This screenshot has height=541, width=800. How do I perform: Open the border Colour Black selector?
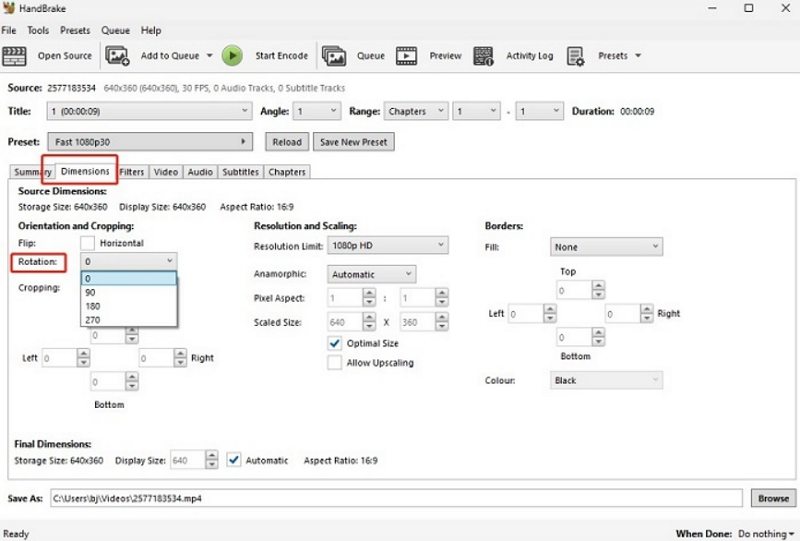[606, 380]
